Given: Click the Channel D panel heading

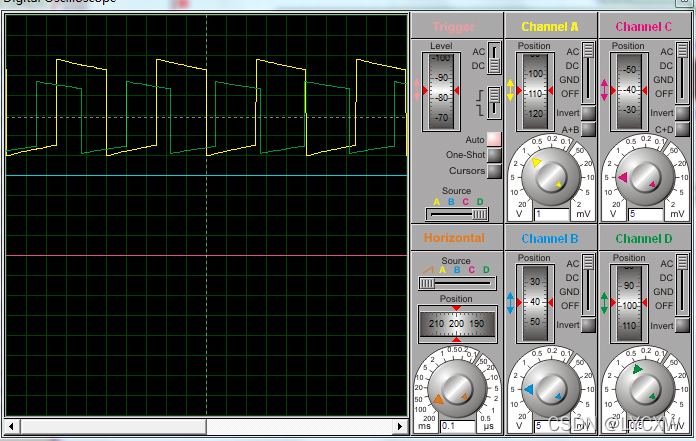Looking at the screenshot, I should [644, 239].
